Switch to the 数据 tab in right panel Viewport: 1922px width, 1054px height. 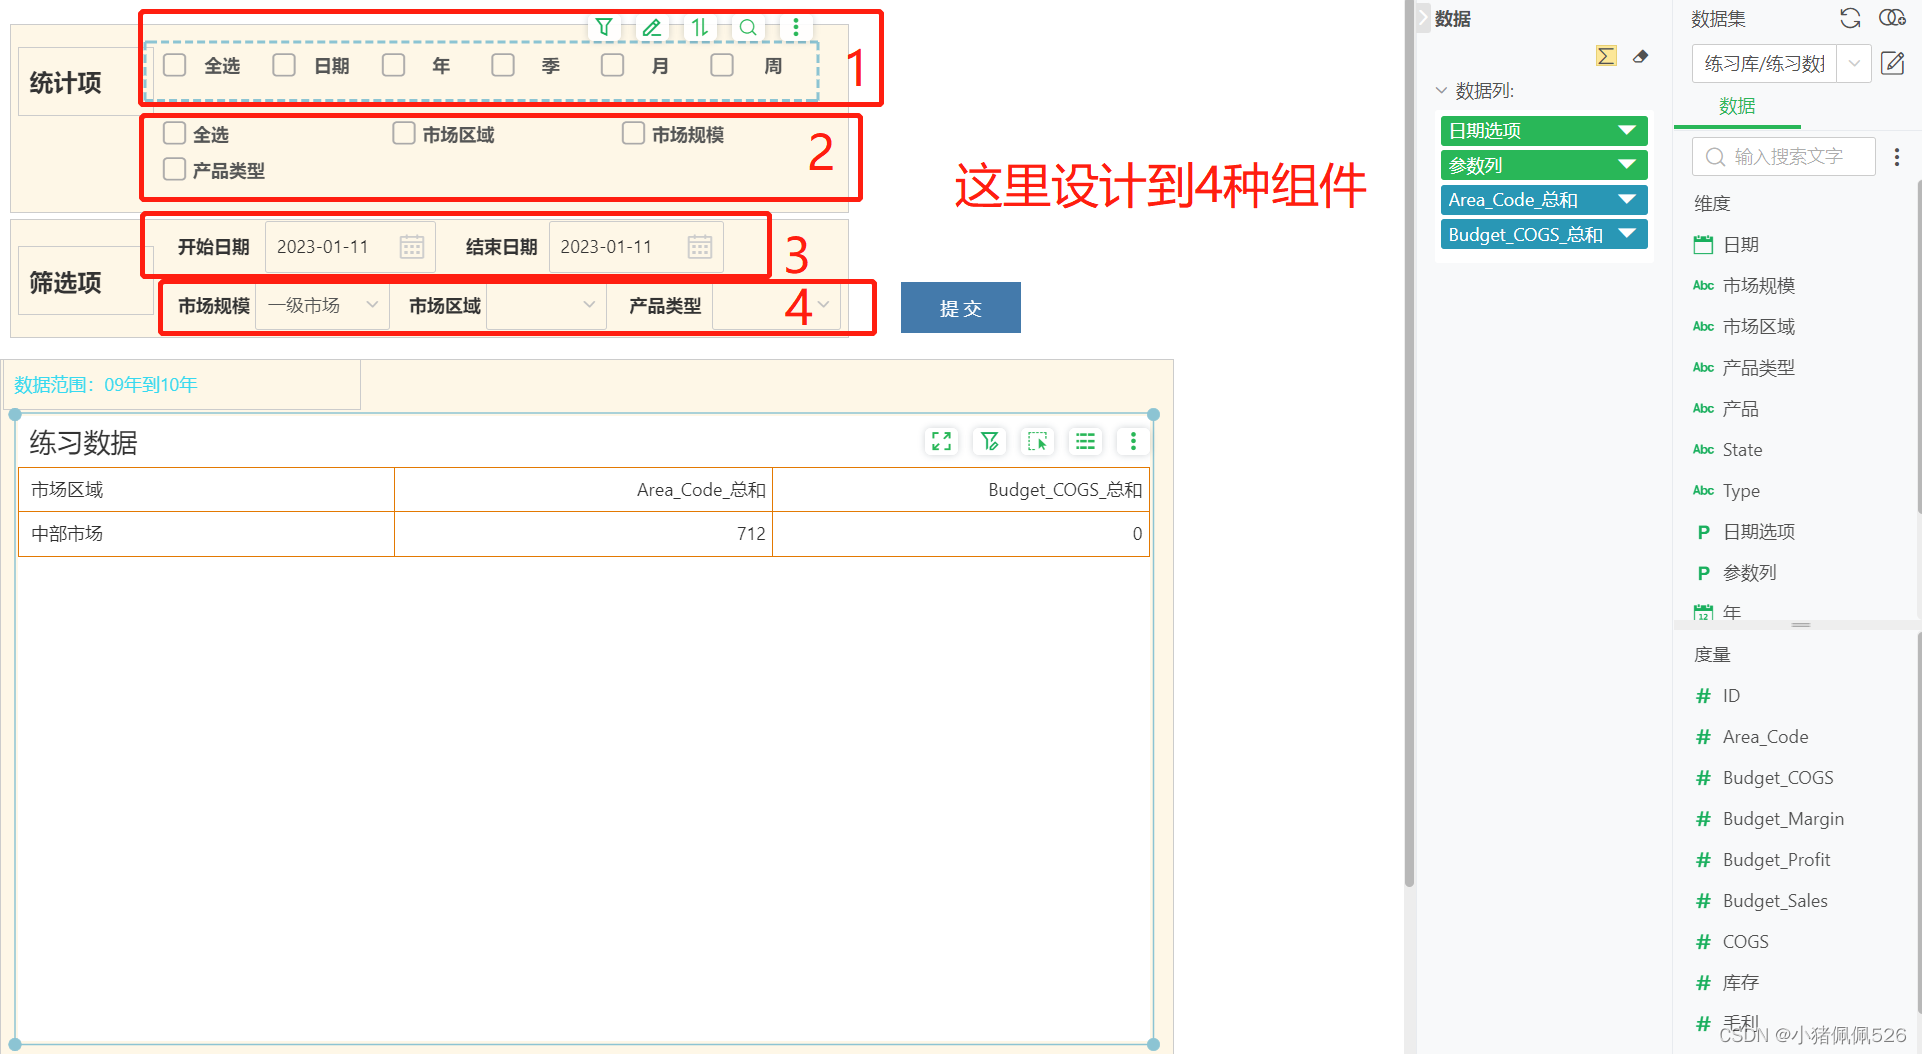pyautogui.click(x=1737, y=106)
